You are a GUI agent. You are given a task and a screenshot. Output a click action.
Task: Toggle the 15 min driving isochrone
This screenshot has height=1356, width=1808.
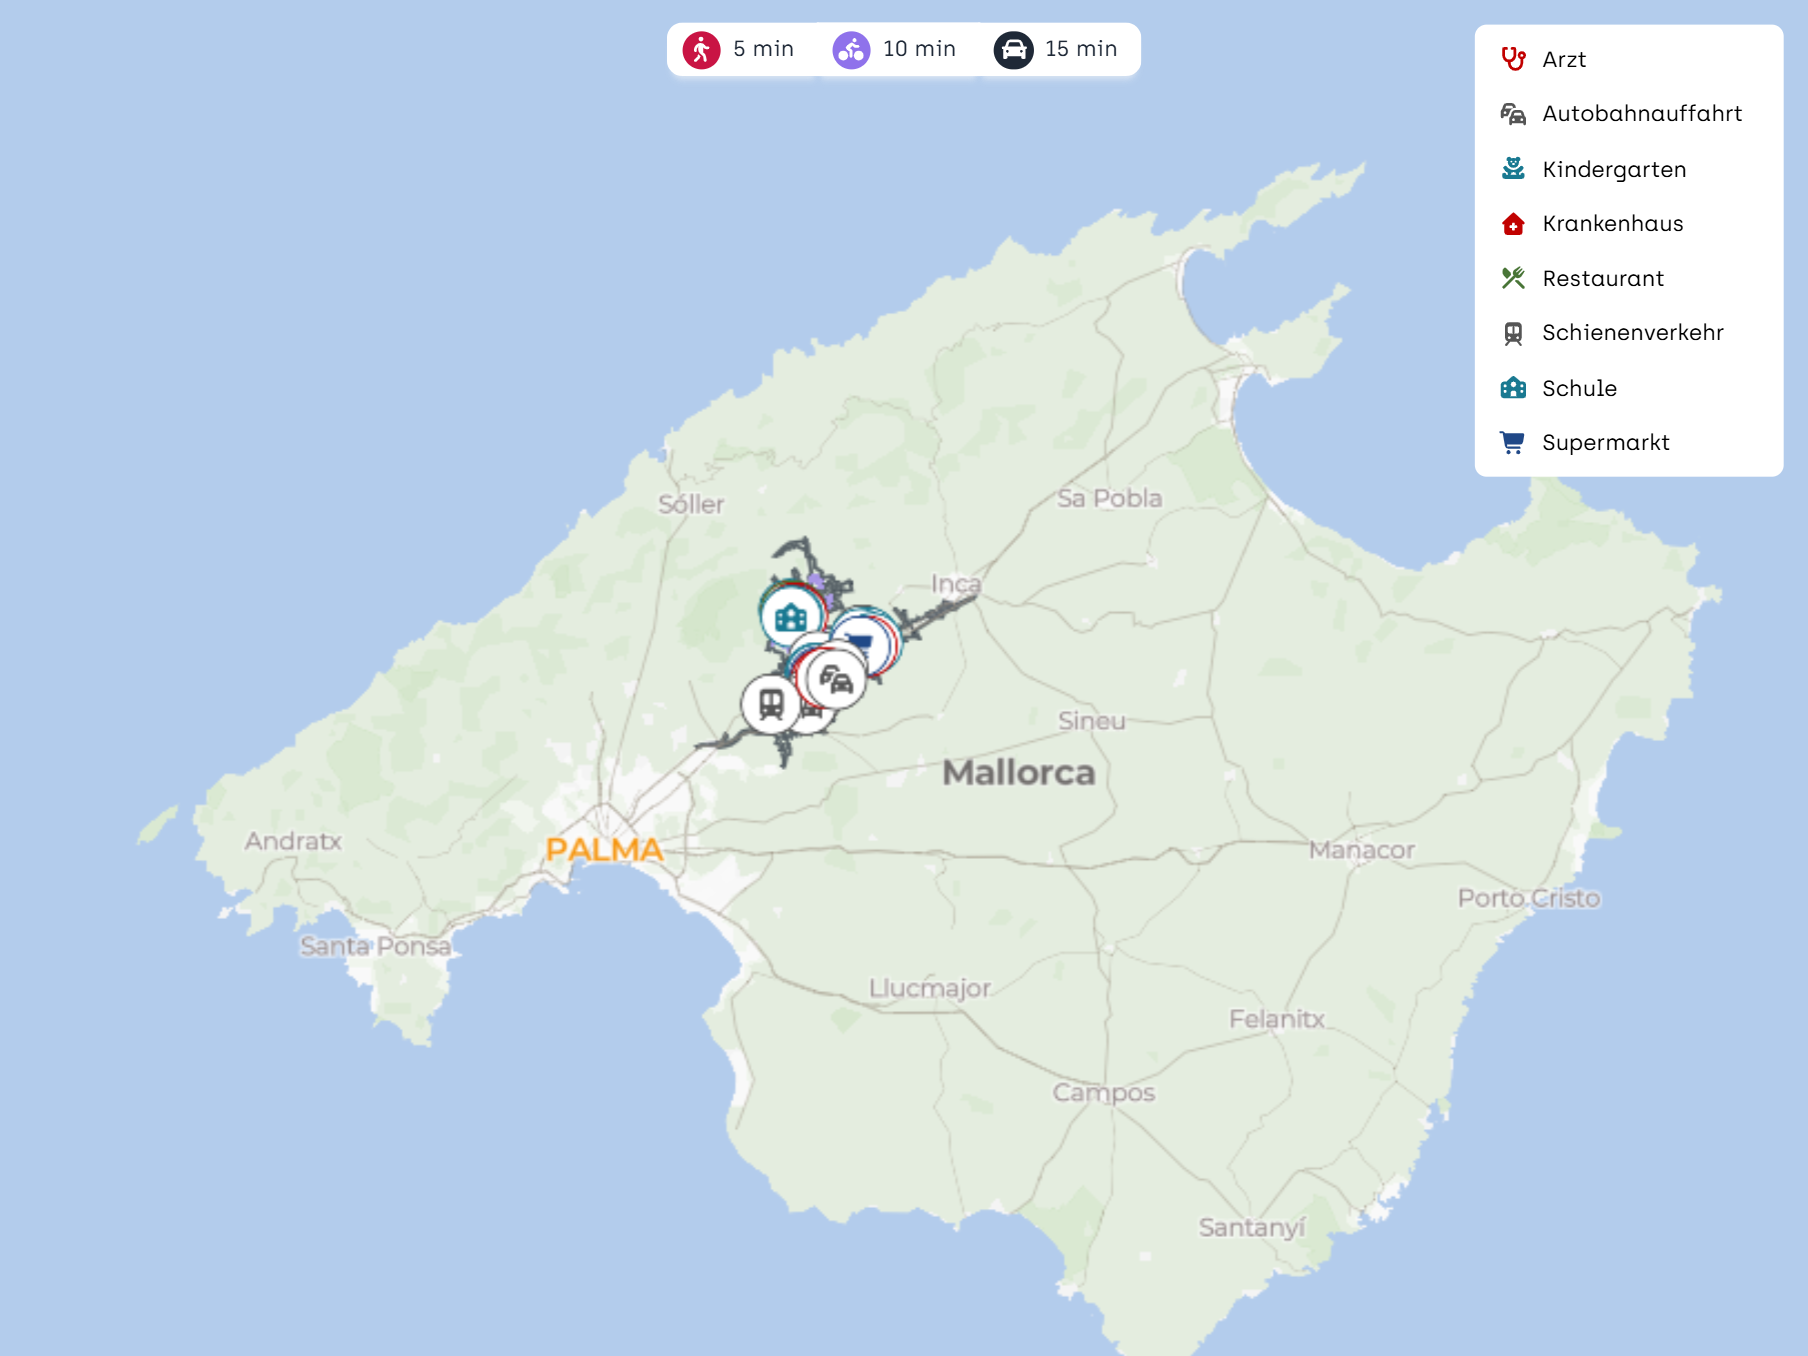[1056, 49]
